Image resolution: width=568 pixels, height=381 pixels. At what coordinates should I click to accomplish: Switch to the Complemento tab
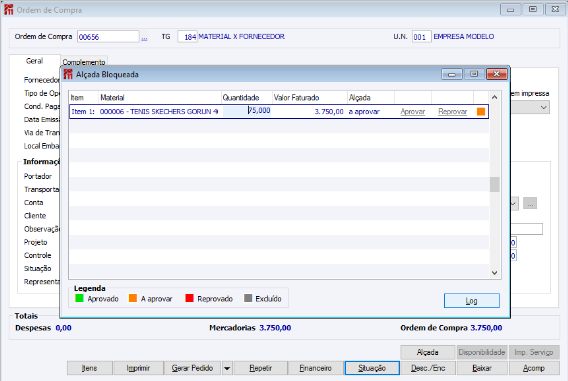point(84,62)
